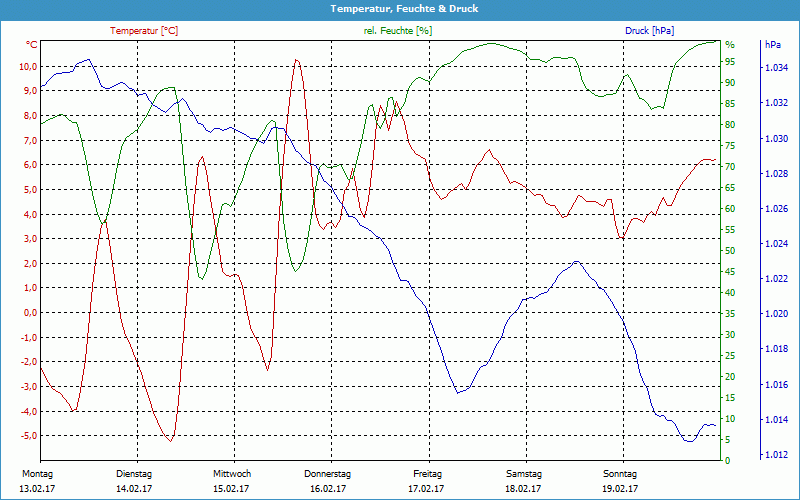Click the '°C' unit label on the temperature axis
The image size is (800, 500).
coord(31,45)
